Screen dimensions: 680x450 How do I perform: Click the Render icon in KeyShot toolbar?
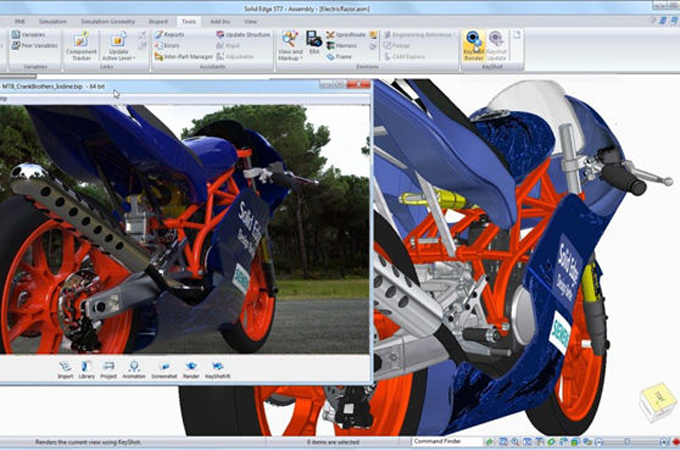click(191, 369)
